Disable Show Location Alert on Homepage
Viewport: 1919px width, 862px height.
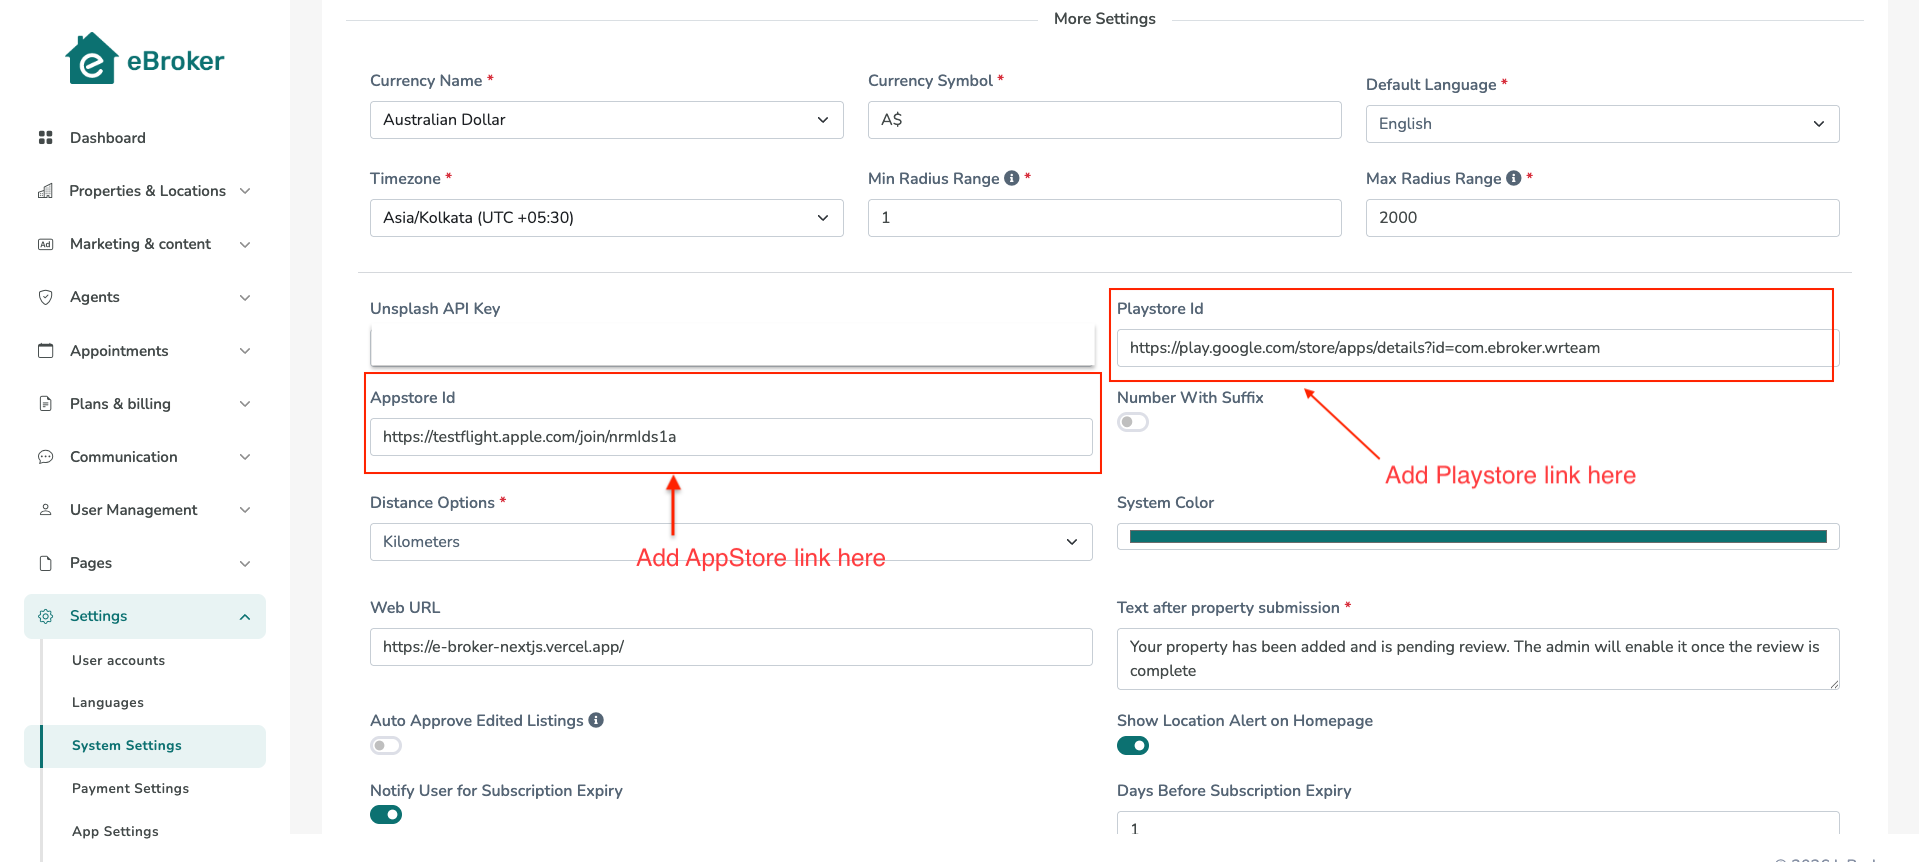(x=1132, y=746)
